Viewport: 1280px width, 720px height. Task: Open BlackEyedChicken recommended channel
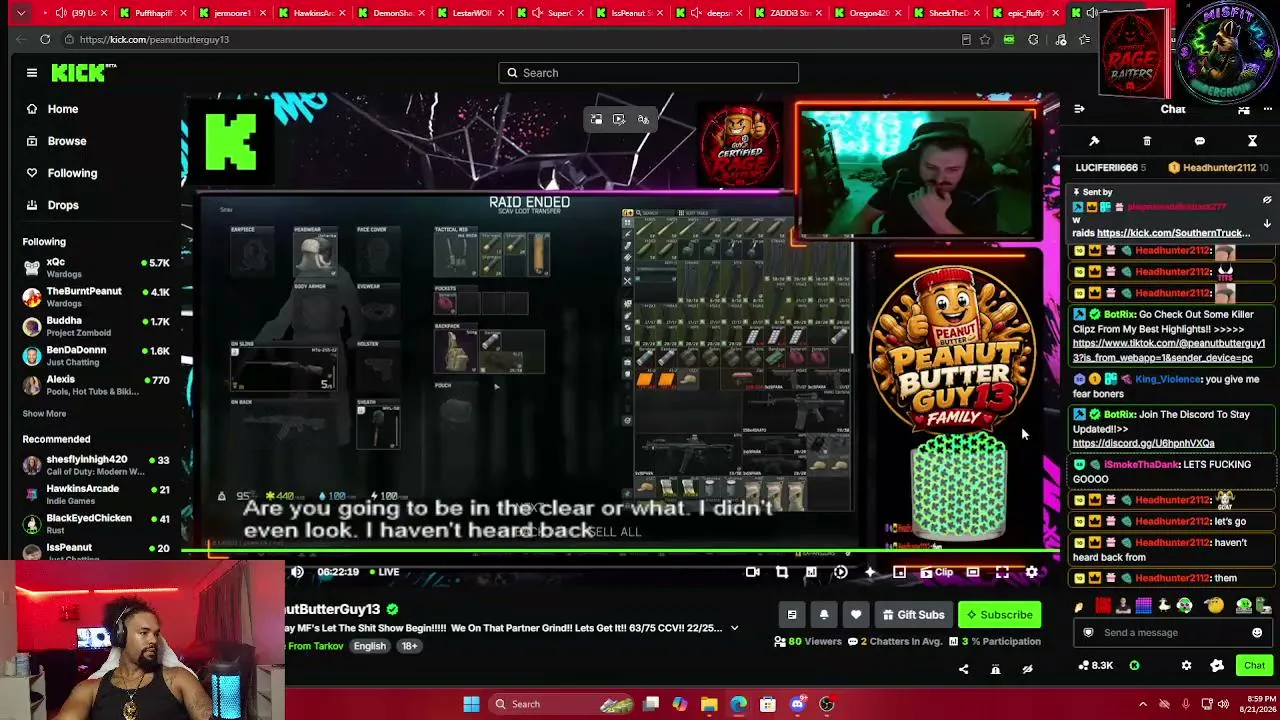[x=96, y=523]
